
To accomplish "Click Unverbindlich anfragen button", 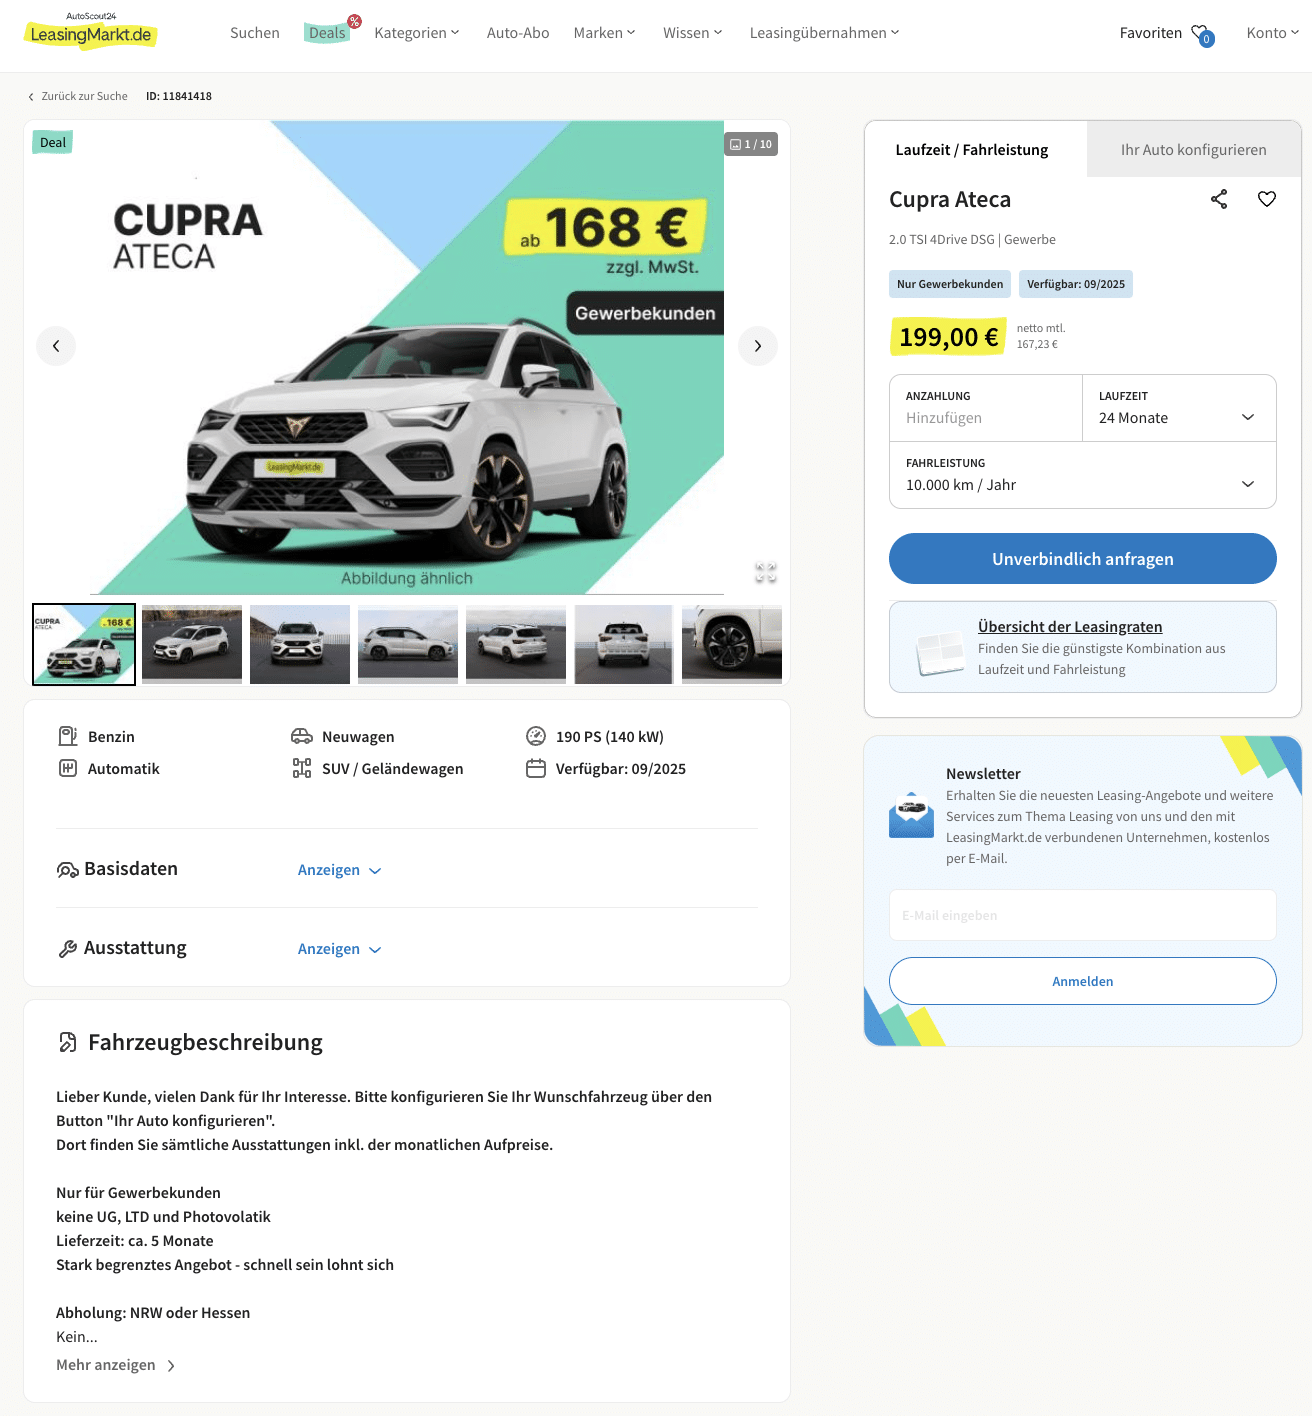I will (1082, 559).
